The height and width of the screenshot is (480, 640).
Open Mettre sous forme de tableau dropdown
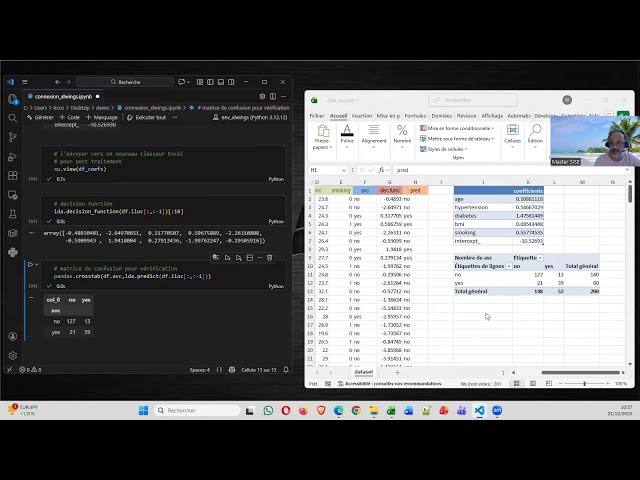(x=457, y=139)
